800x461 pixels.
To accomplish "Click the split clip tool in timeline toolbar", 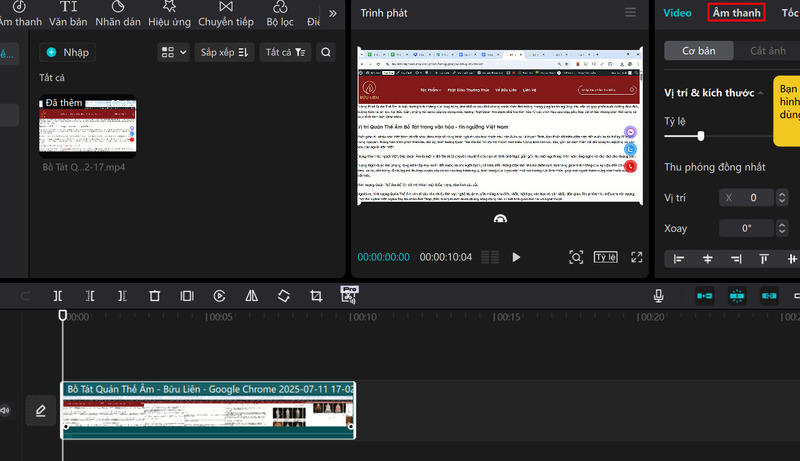I will 58,296.
